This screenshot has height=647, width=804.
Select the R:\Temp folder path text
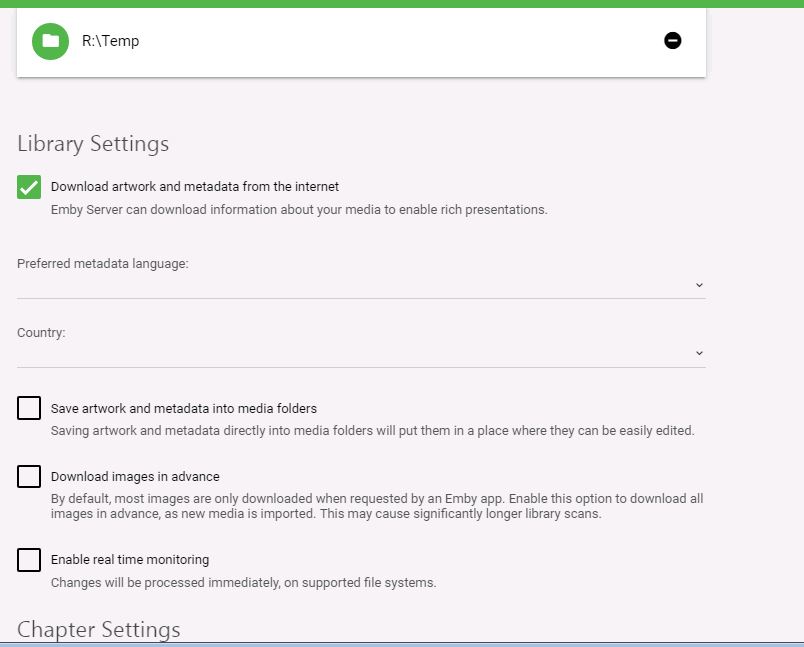[111, 41]
